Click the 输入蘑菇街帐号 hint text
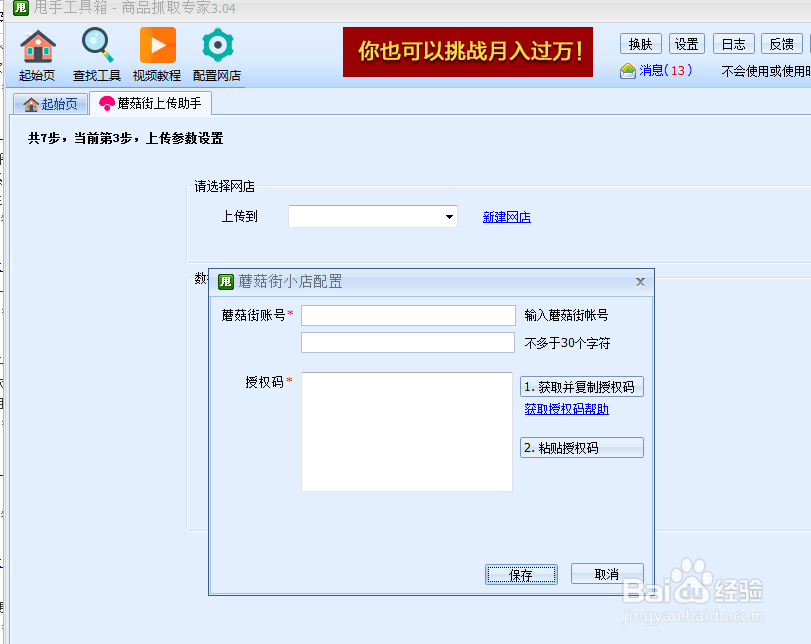The height and width of the screenshot is (644, 811). pos(566,315)
